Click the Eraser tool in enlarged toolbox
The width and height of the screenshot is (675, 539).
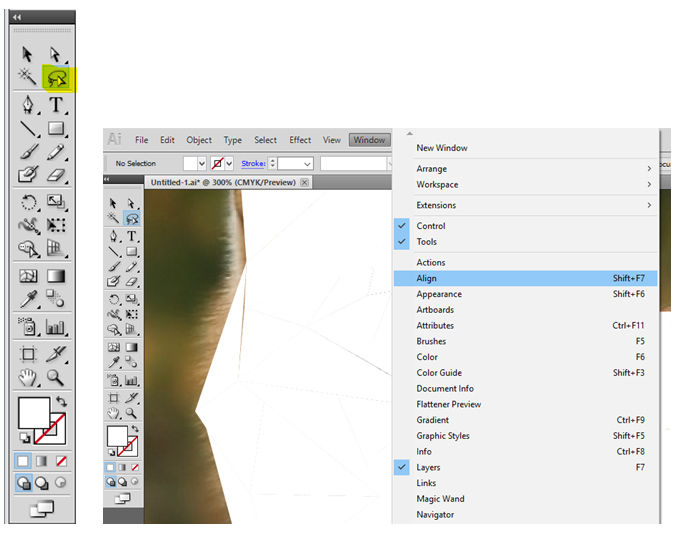point(56,175)
